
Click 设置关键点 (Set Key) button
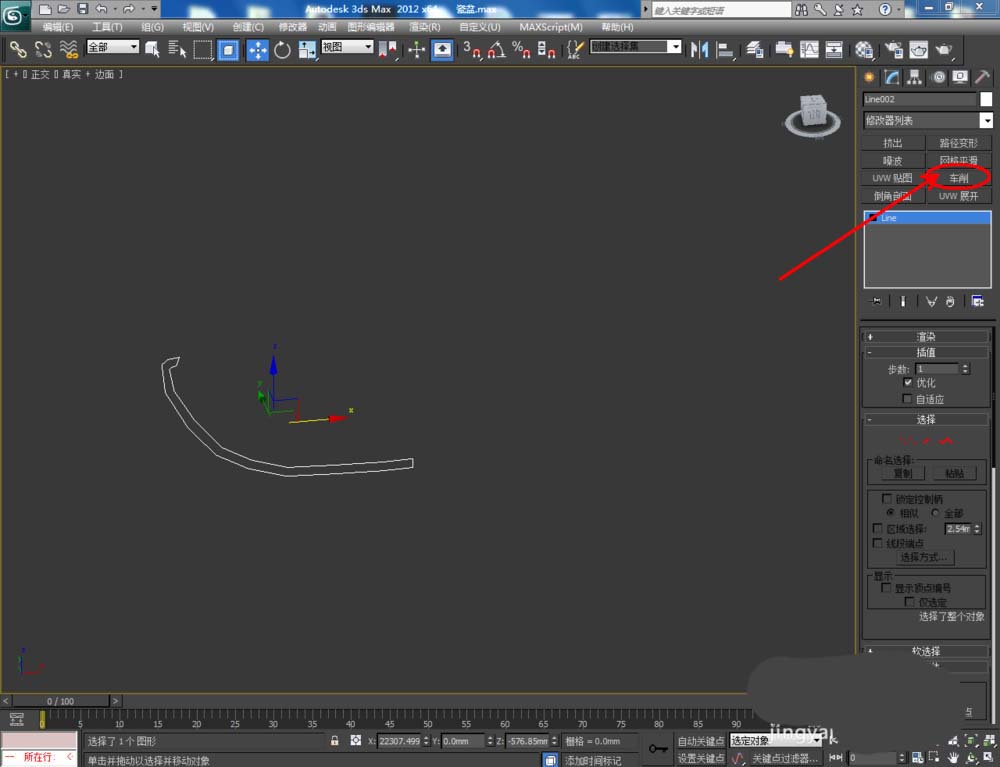click(701, 758)
